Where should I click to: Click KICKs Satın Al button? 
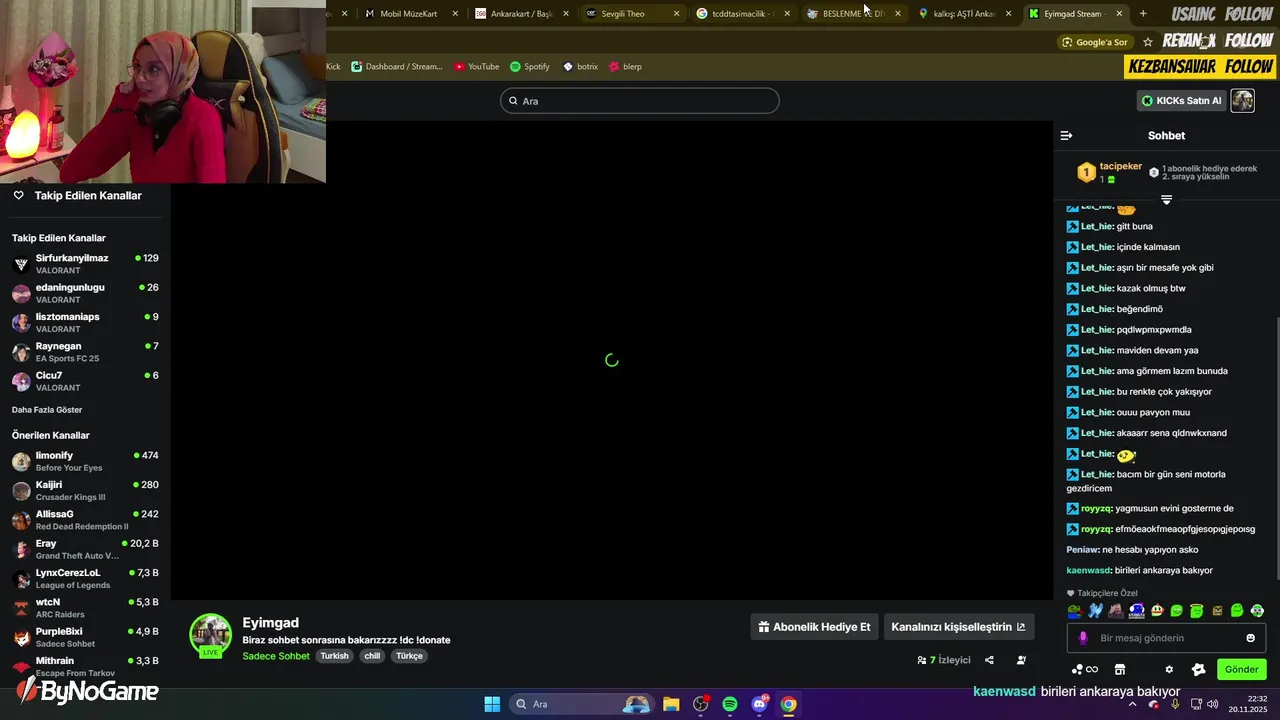[1181, 100]
